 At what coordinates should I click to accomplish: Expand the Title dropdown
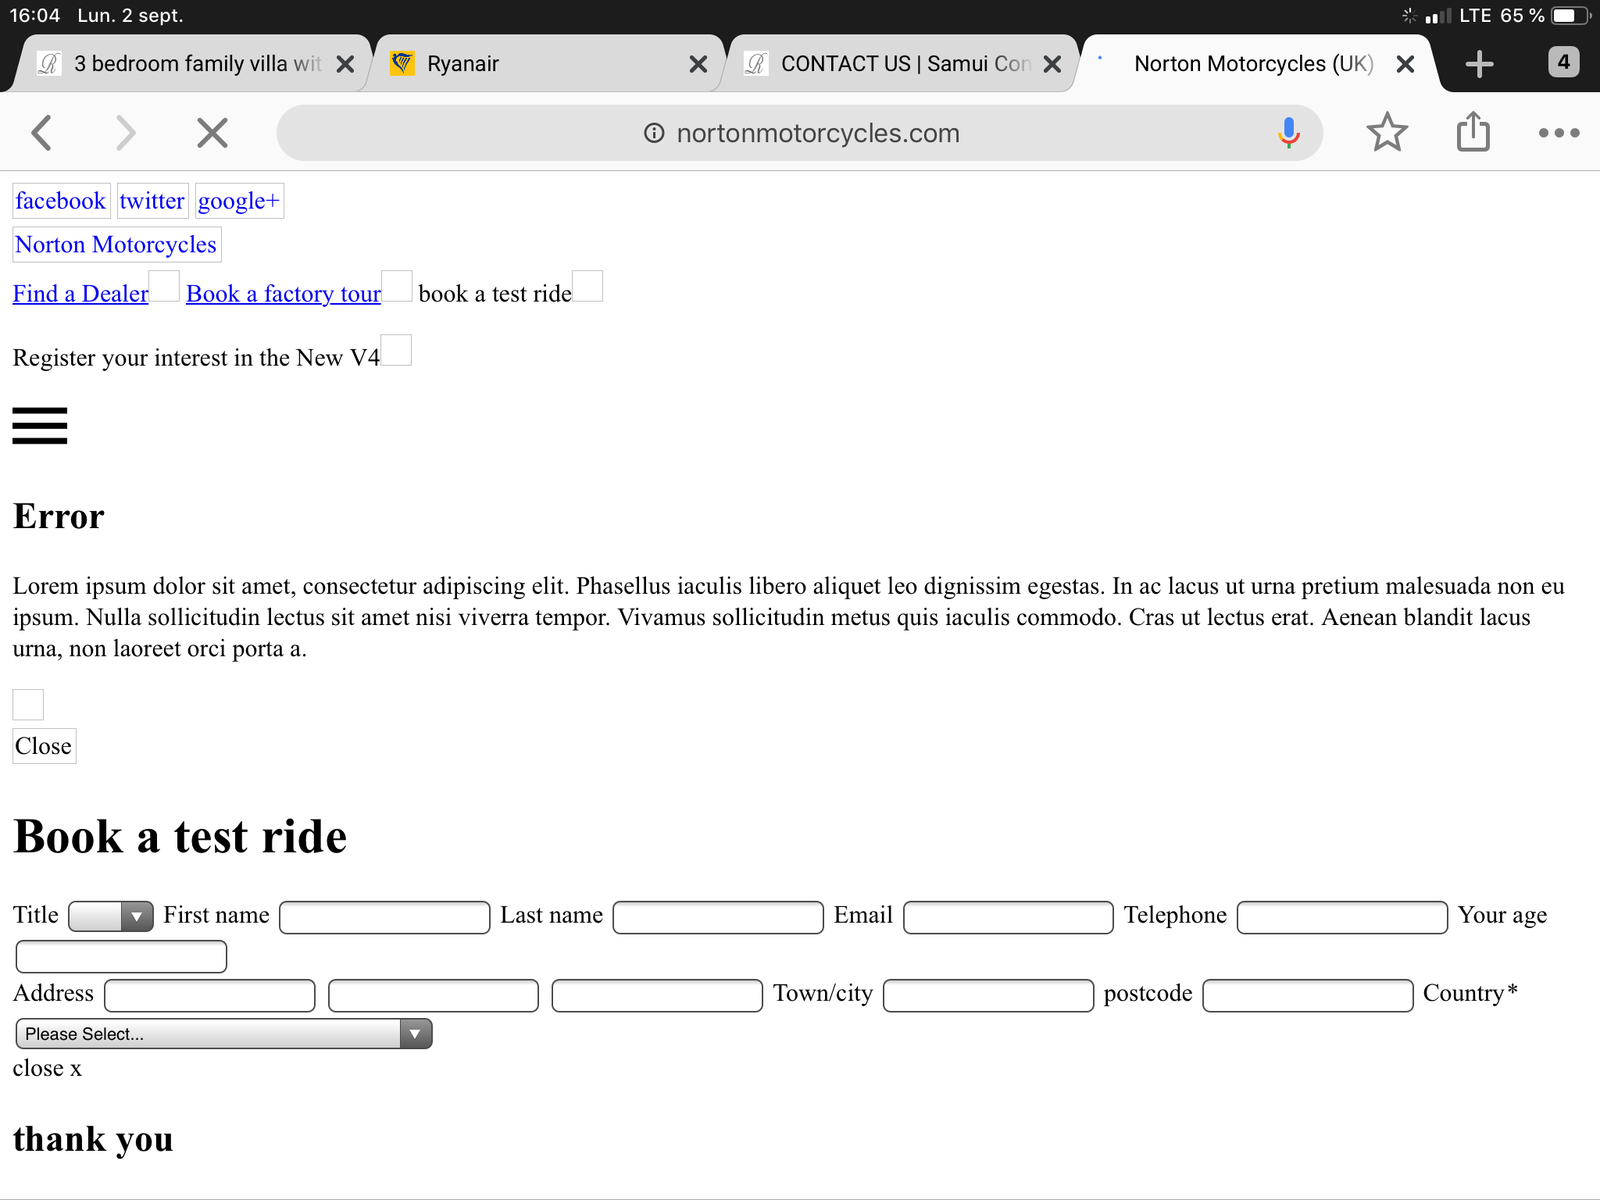pos(111,916)
